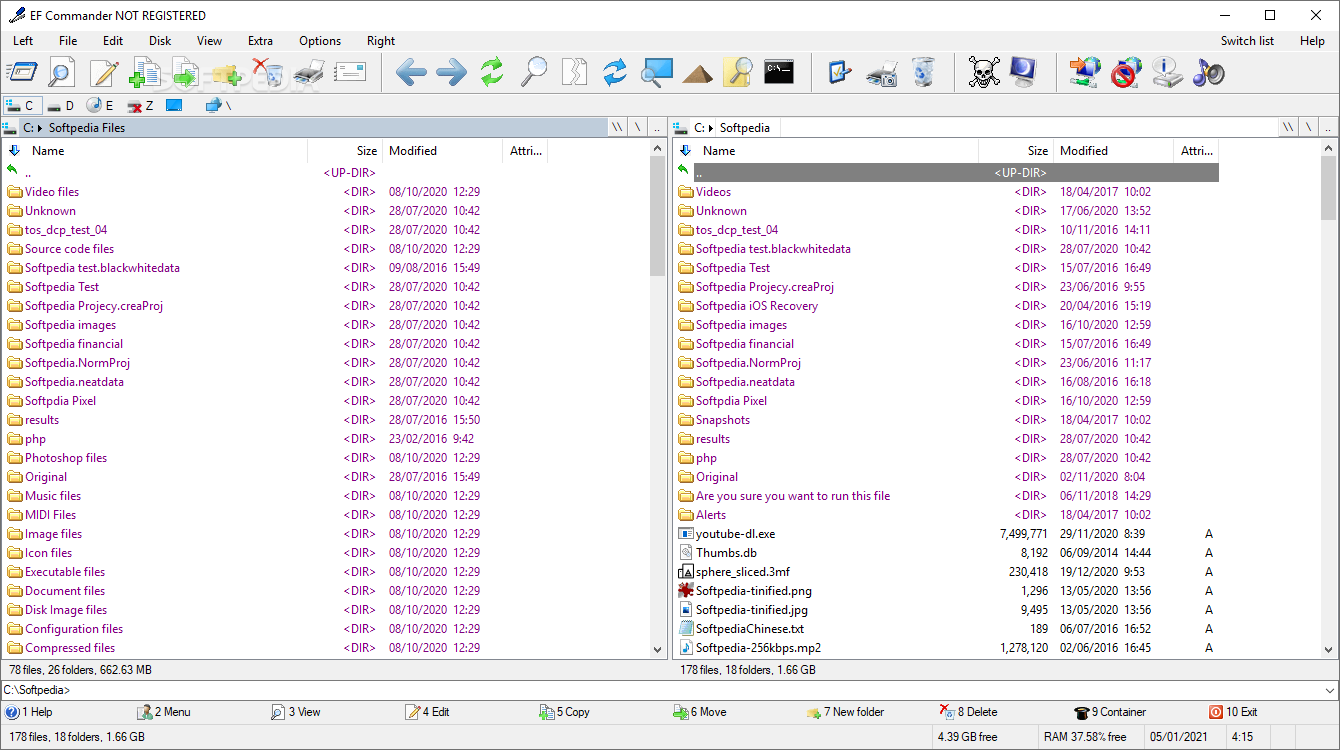This screenshot has width=1340, height=750.
Task: Click the window-with-speed-lines first toolbar icon
Action: click(22, 72)
